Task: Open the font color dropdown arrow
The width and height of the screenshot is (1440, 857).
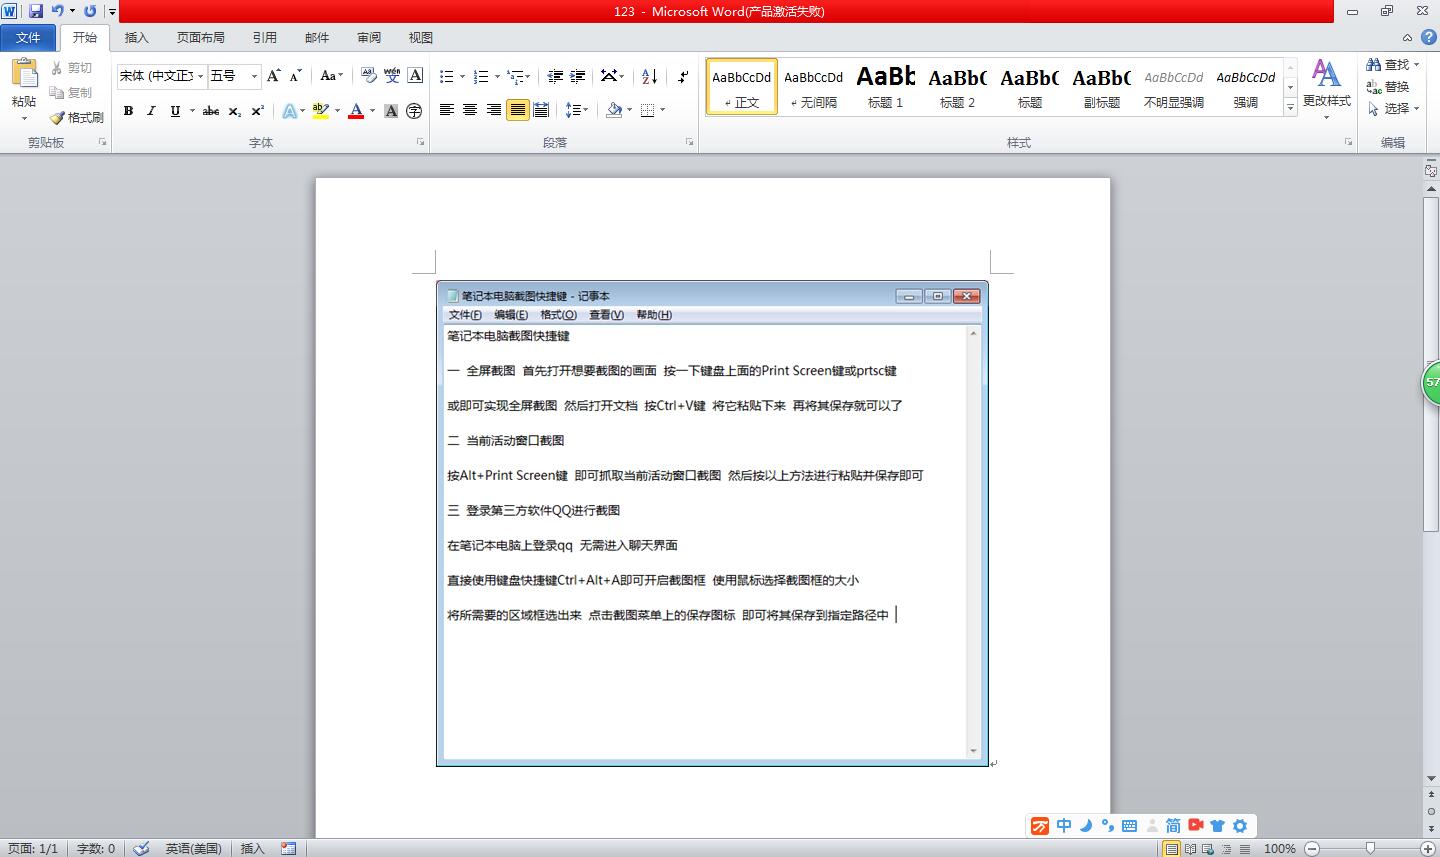Action: tap(372, 111)
